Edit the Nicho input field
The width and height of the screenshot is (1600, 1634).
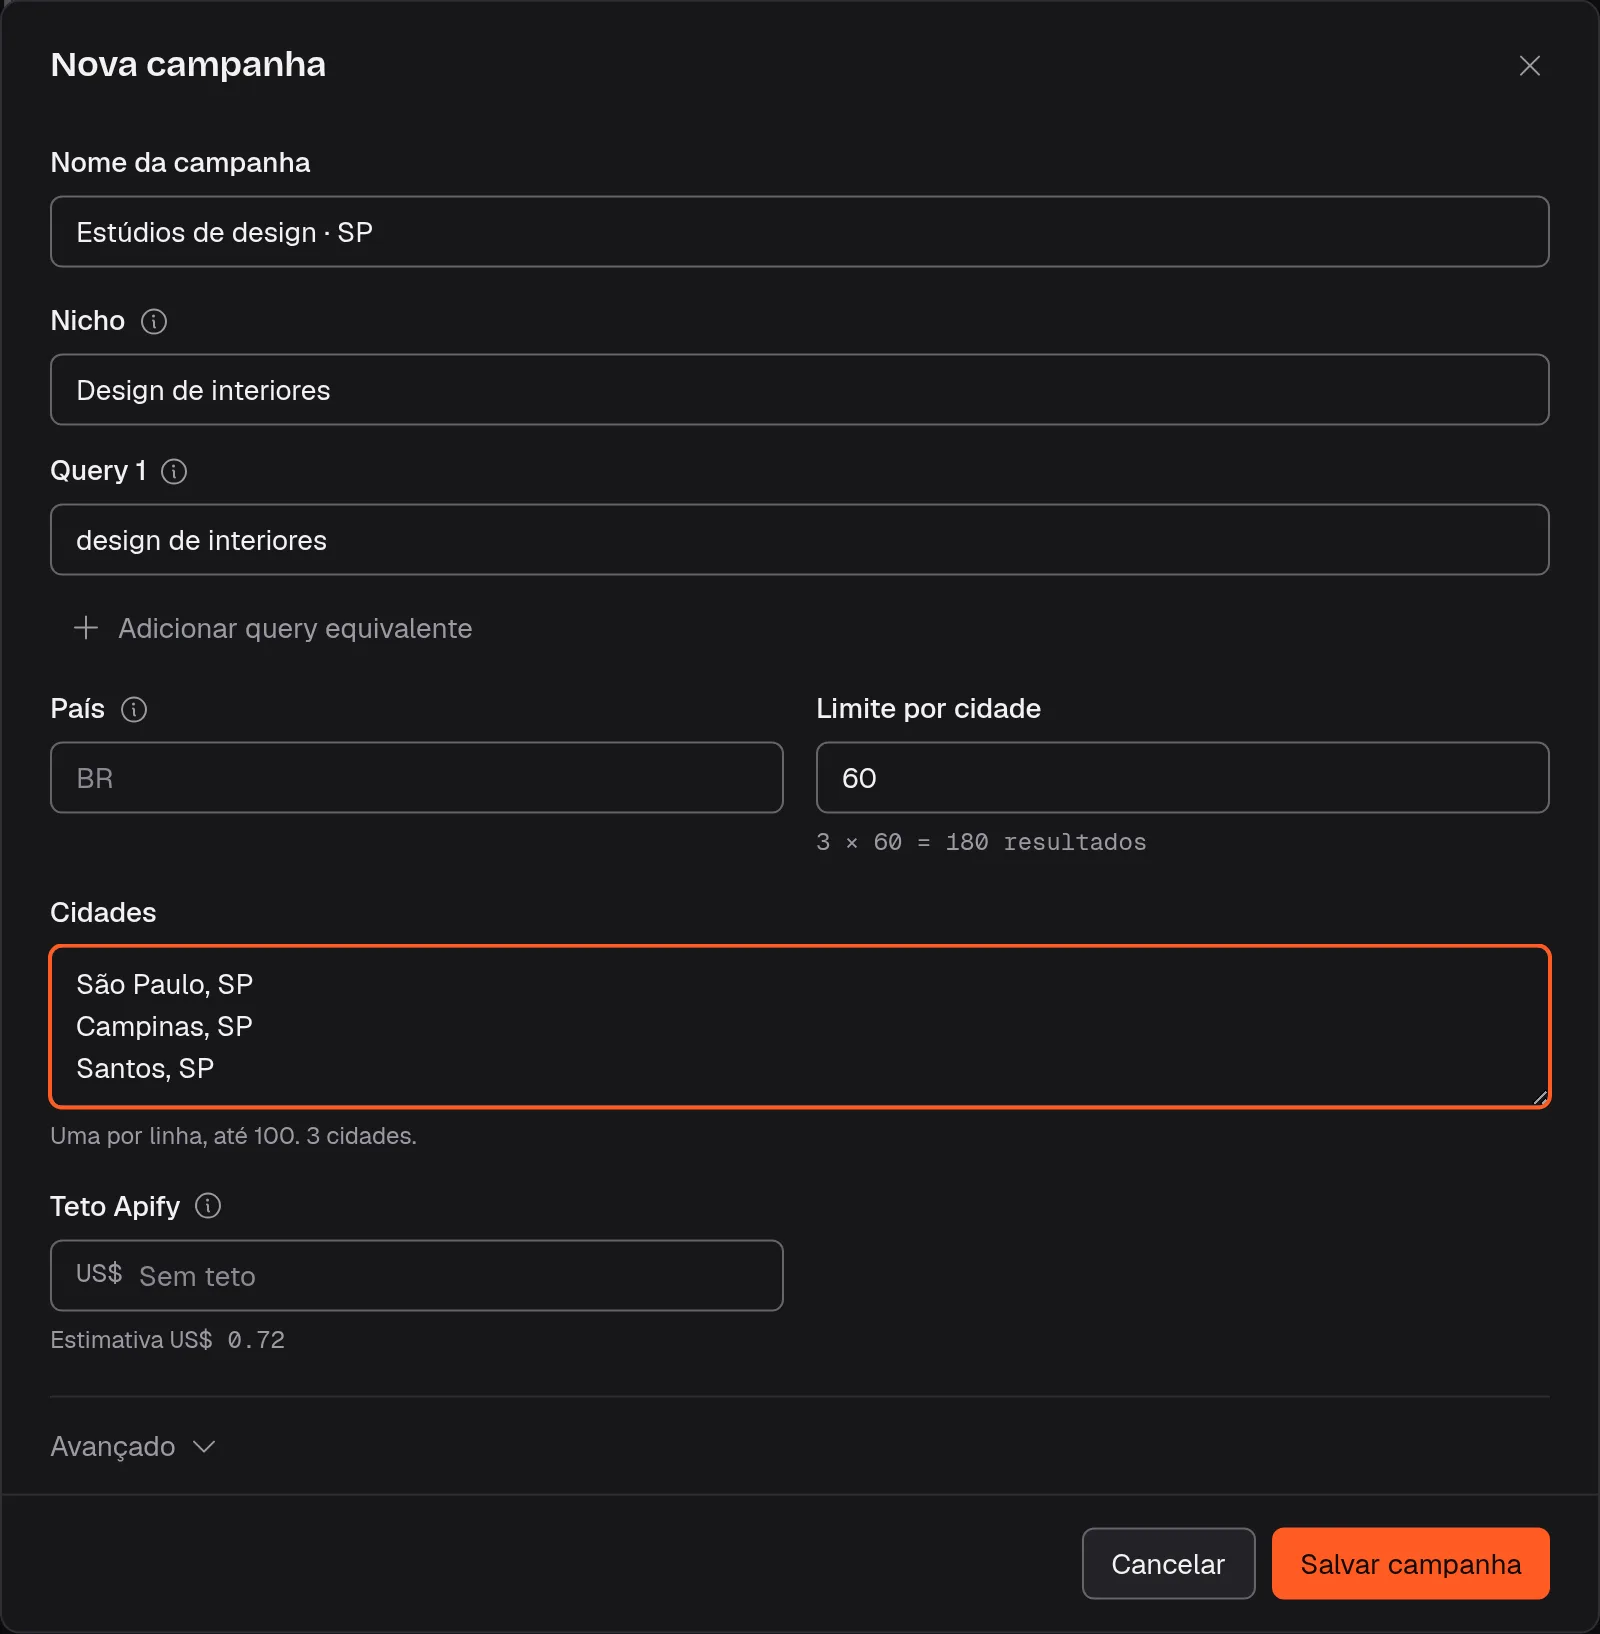pyautogui.click(x=800, y=390)
